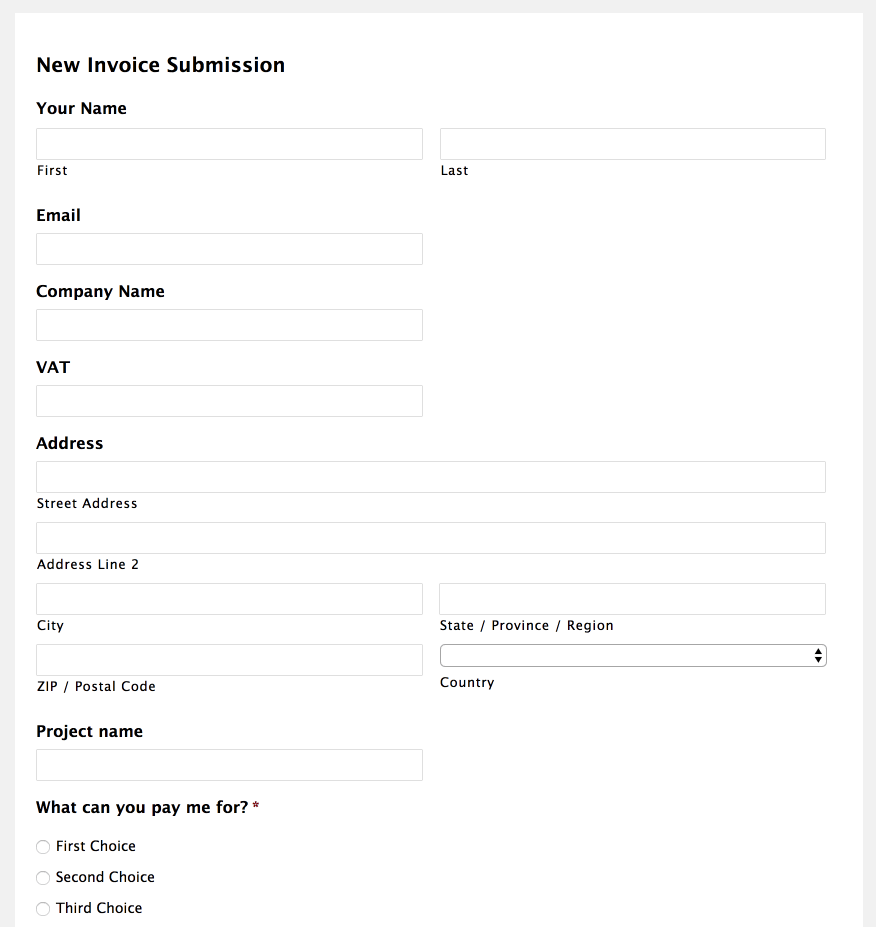Viewport: 876px width, 927px height.
Task: Select the Second Choice radio button
Action: (x=43, y=878)
